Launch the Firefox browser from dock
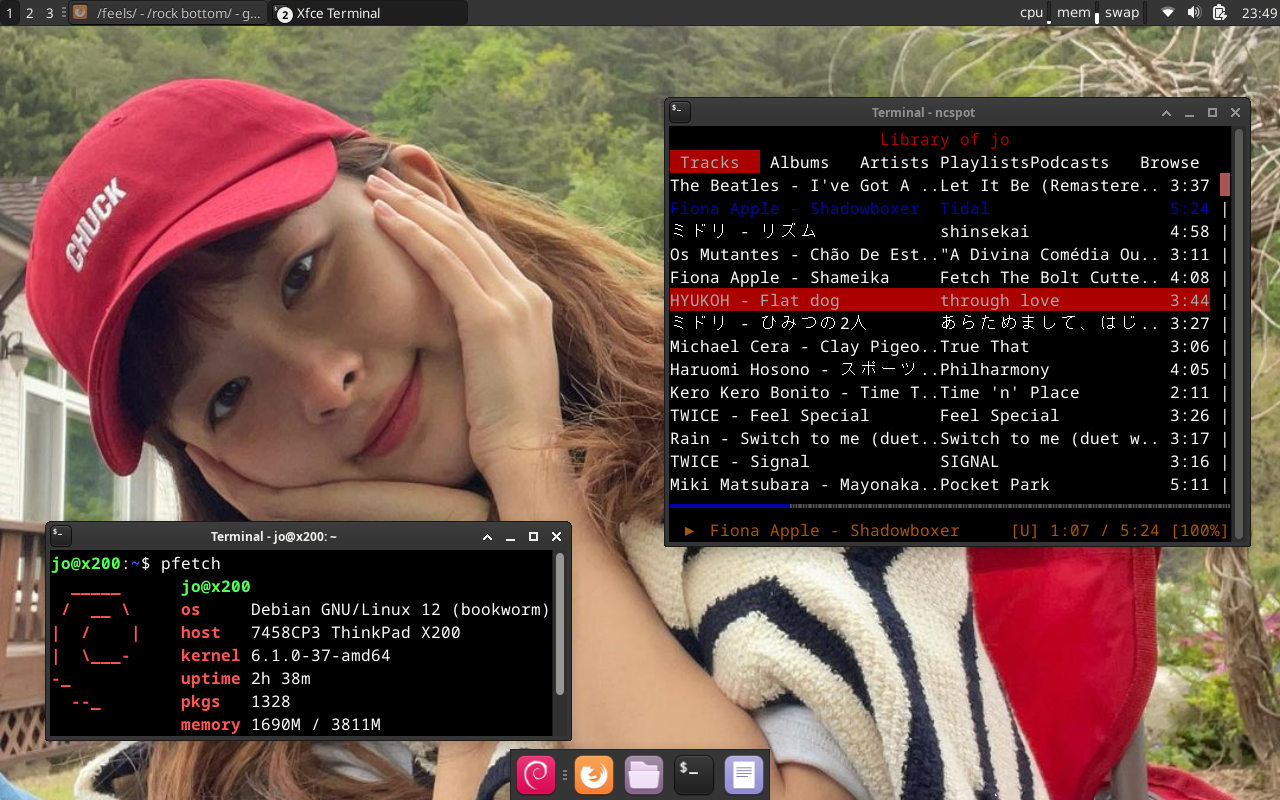This screenshot has height=800, width=1280. 594,775
